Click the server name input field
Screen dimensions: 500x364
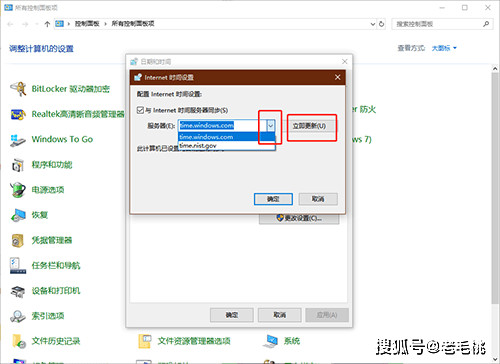coord(222,126)
